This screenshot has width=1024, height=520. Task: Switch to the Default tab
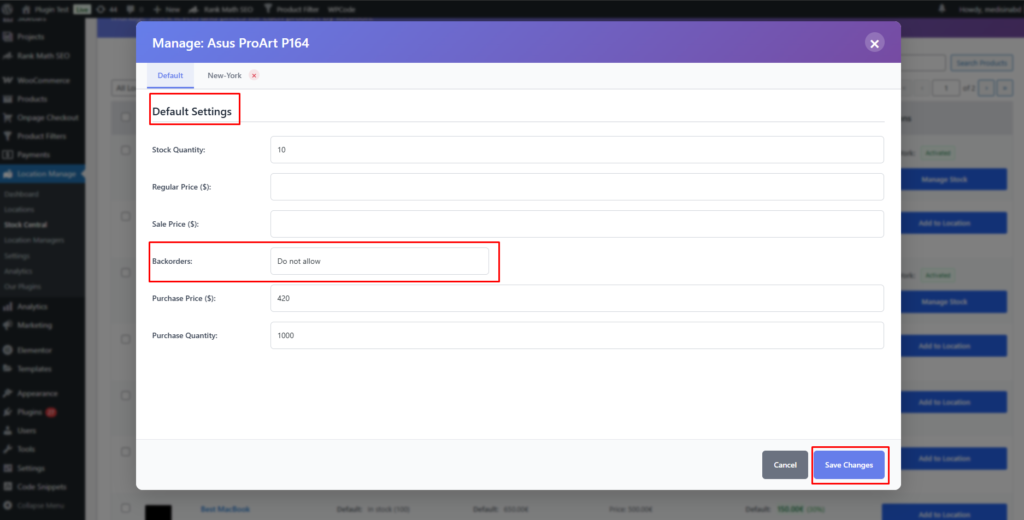tap(170, 76)
